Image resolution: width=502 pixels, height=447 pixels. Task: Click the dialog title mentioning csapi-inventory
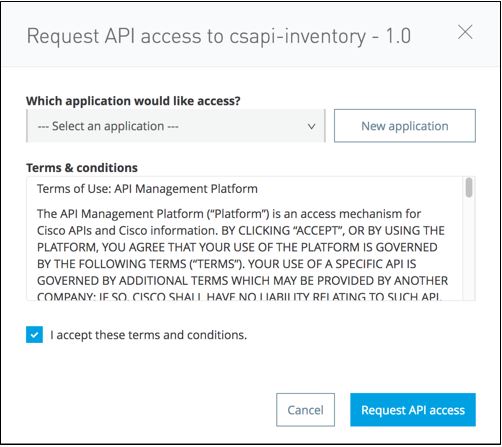point(219,36)
